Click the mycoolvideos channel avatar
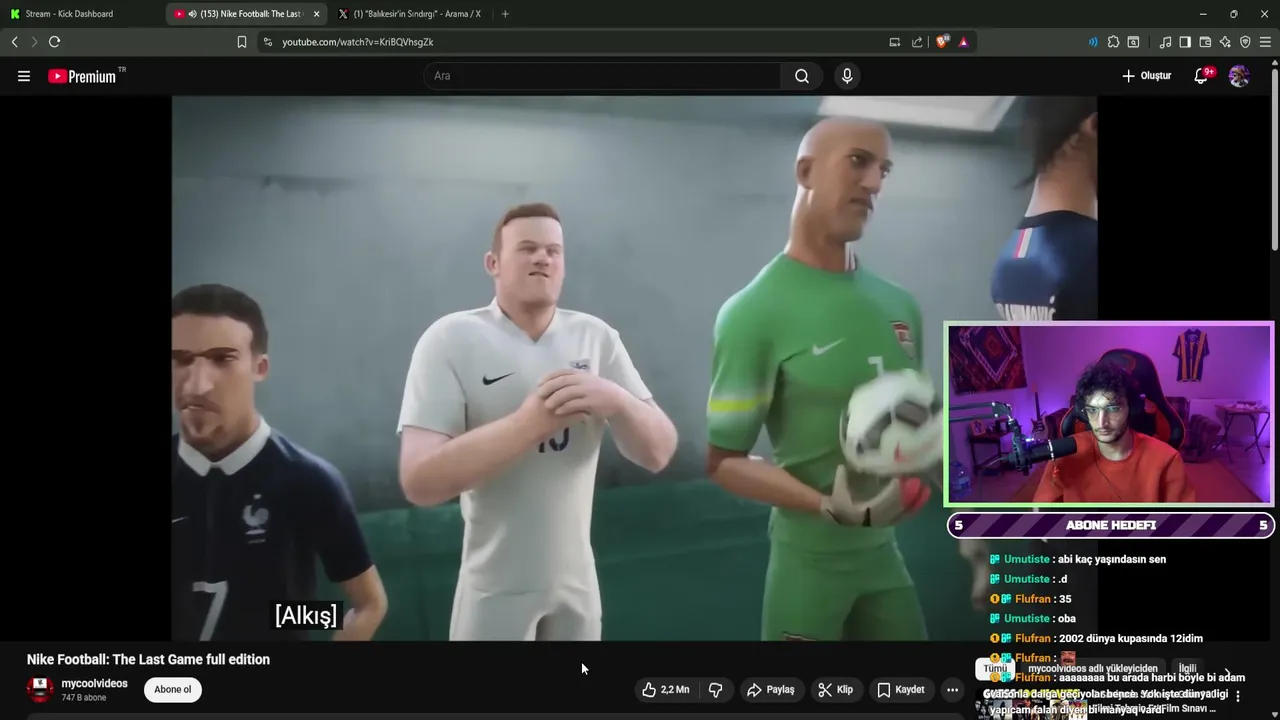Screen dimensions: 1280x720 [x=40, y=690]
